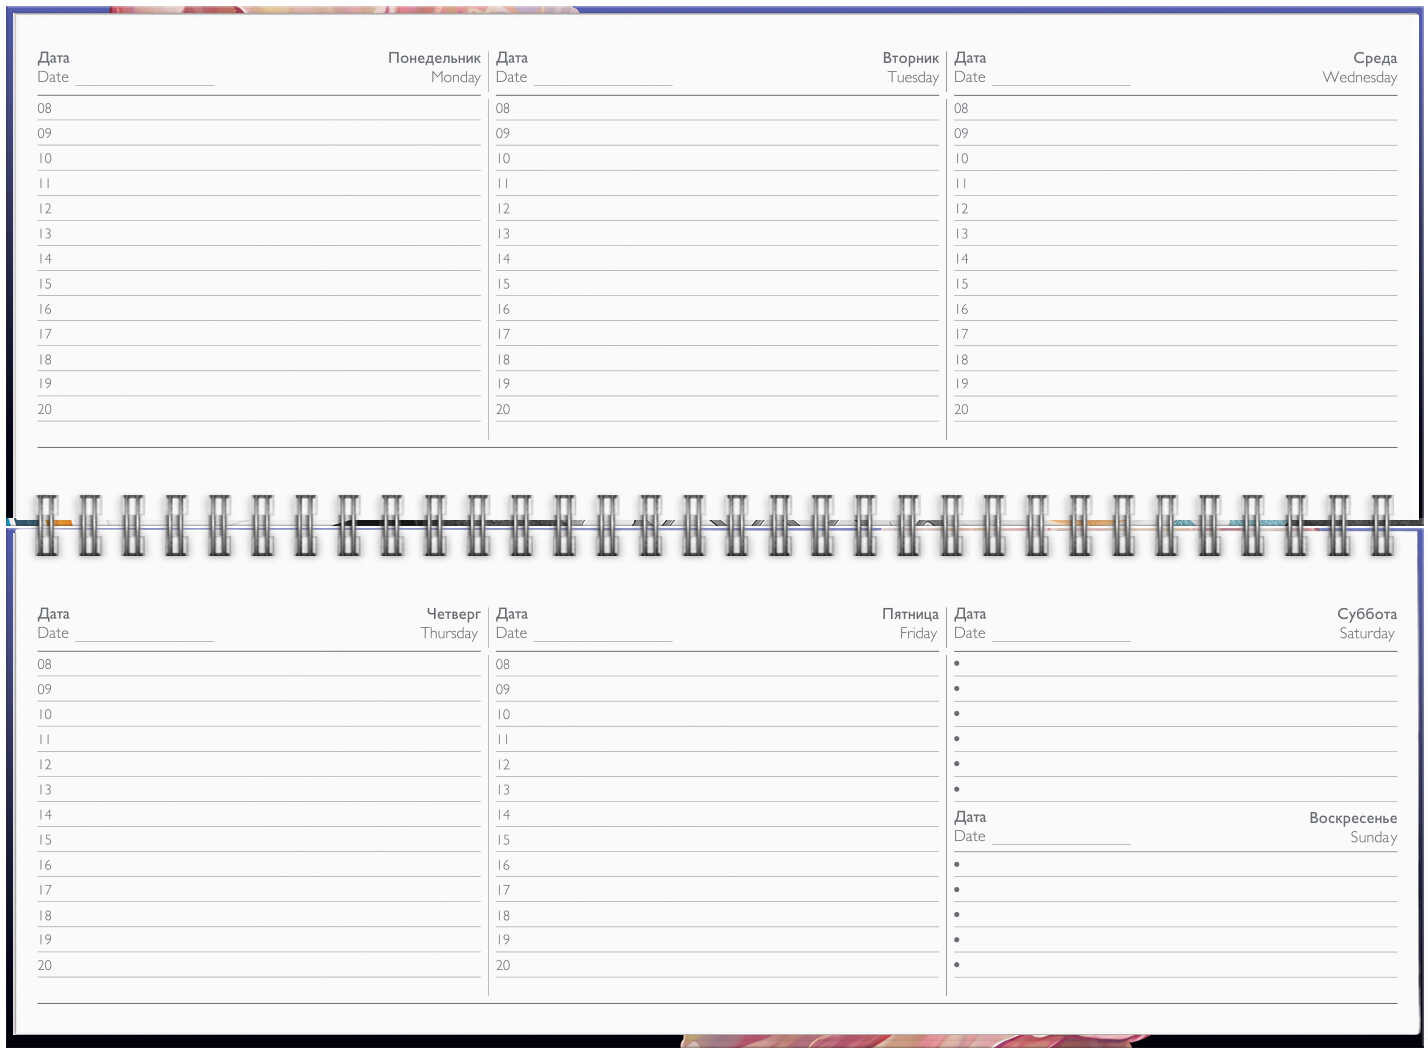Select the 17 time row under Friday
Screen dimensions: 1428x1048
click(x=716, y=891)
